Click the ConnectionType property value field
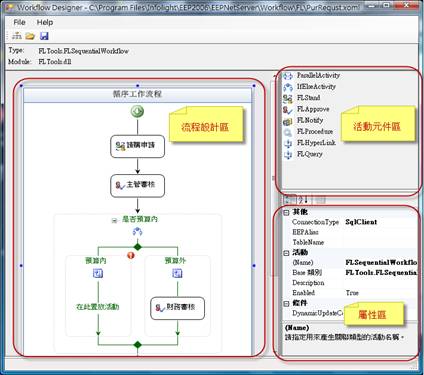This screenshot has width=424, height=375. [380, 222]
